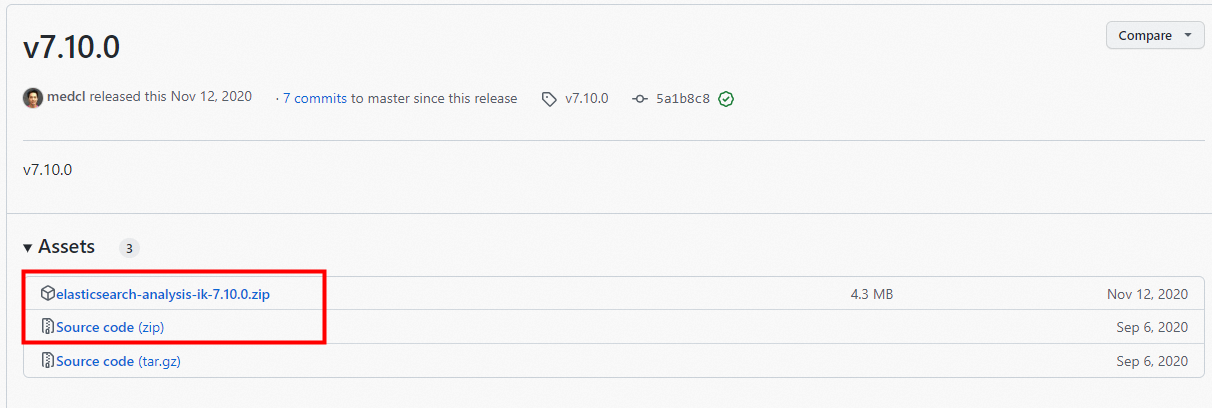This screenshot has height=408, width=1212.
Task: Select the v7.10.0 tag label
Action: coord(586,99)
